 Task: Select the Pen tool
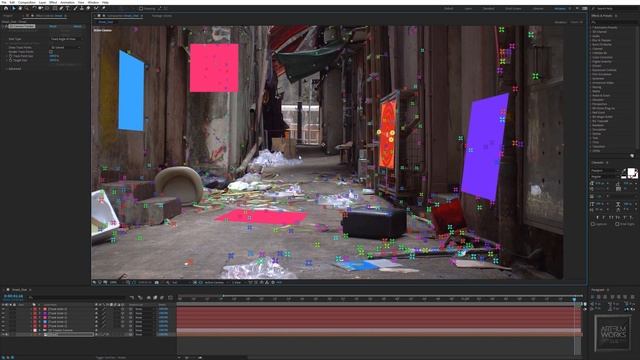61,8
